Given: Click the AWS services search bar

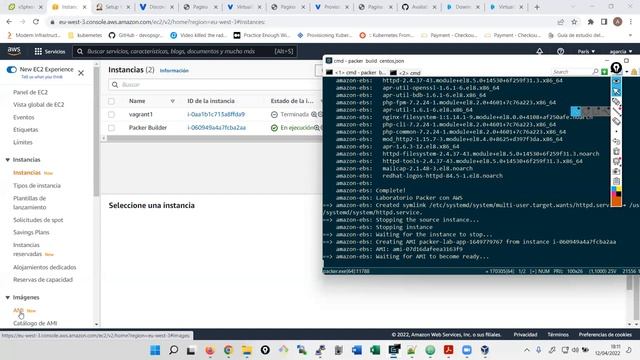Looking at the screenshot, I should tap(185, 51).
